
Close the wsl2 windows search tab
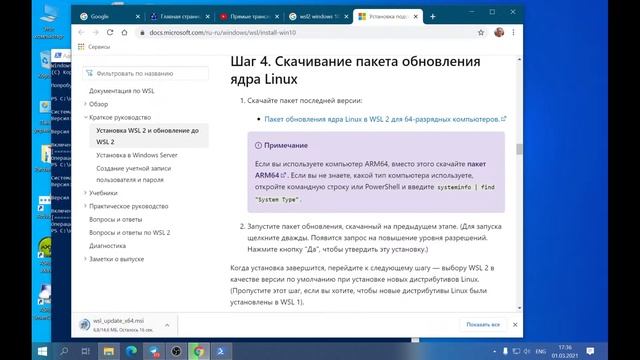346,17
